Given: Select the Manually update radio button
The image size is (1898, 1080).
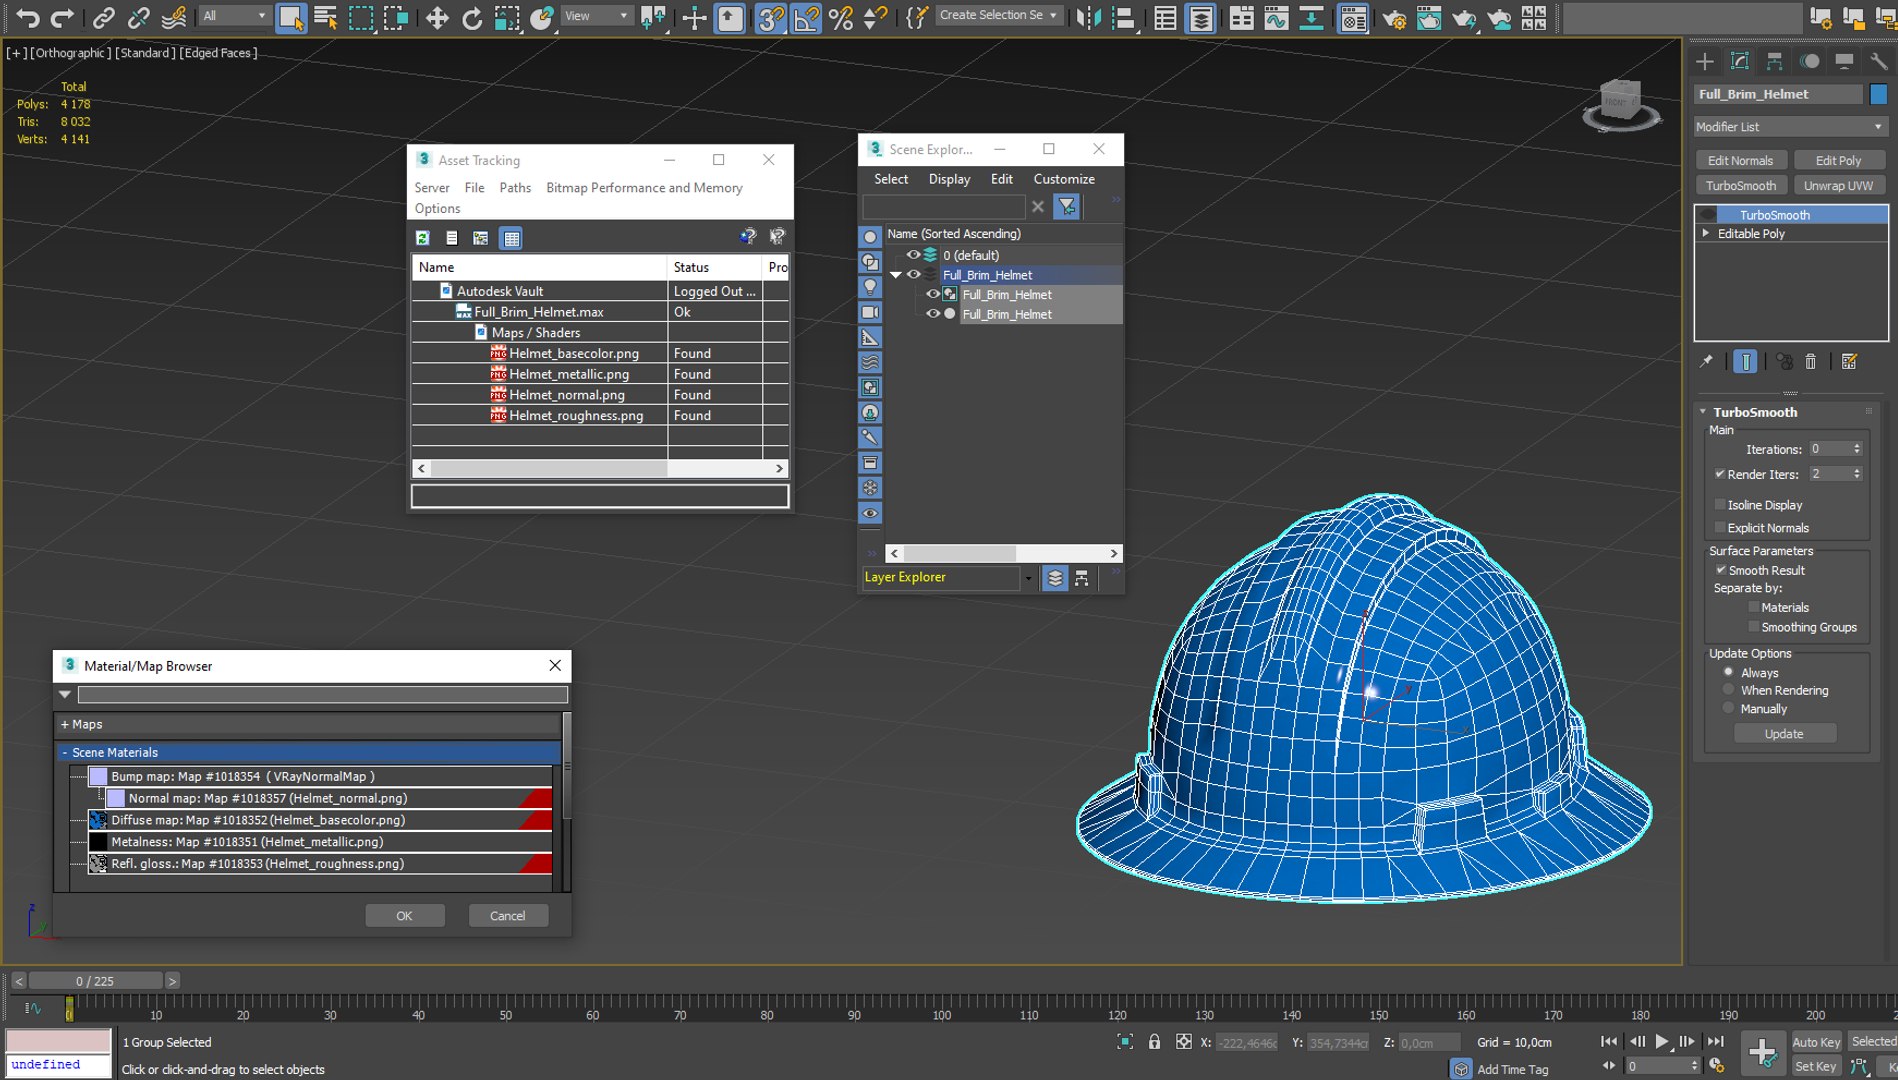Looking at the screenshot, I should (x=1728, y=708).
